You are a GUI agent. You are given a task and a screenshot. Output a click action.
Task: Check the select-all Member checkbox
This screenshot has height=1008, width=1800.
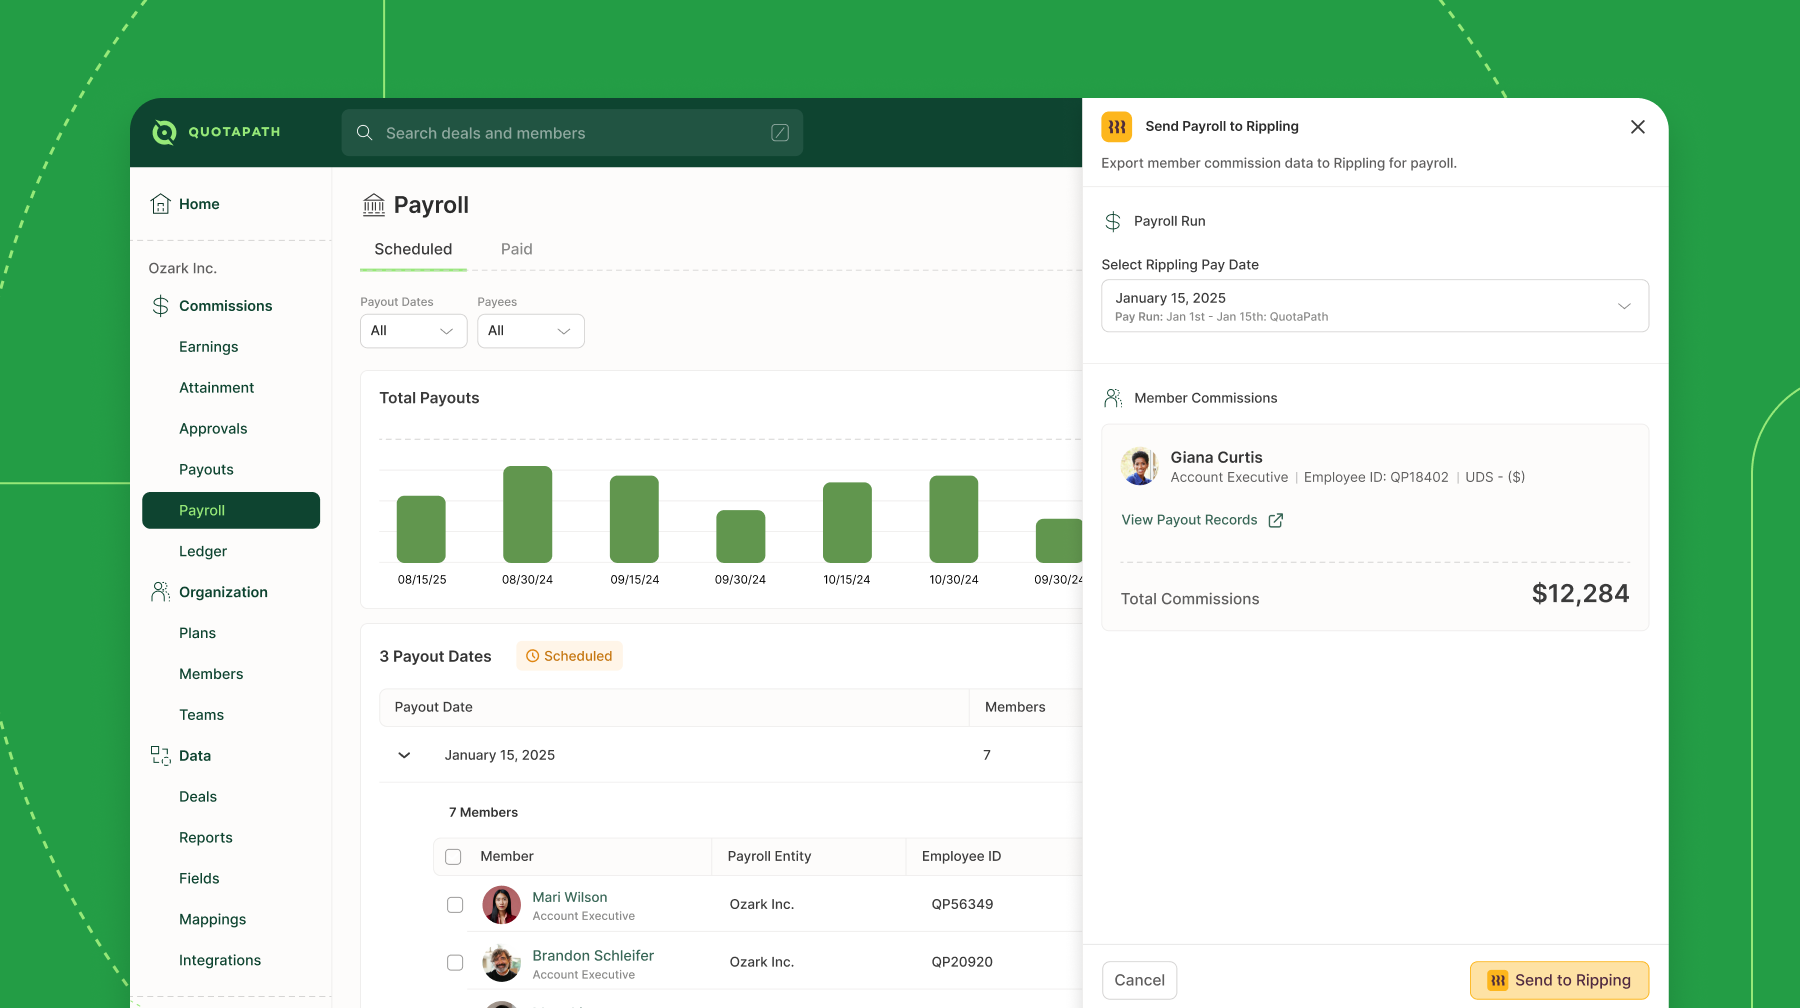tap(453, 857)
